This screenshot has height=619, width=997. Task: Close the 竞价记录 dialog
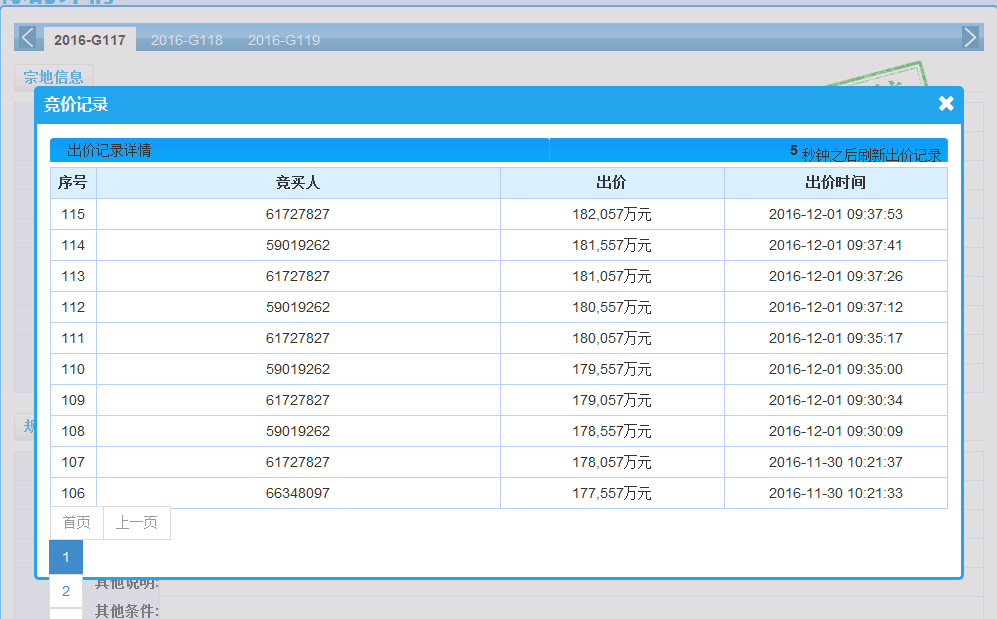click(x=946, y=104)
